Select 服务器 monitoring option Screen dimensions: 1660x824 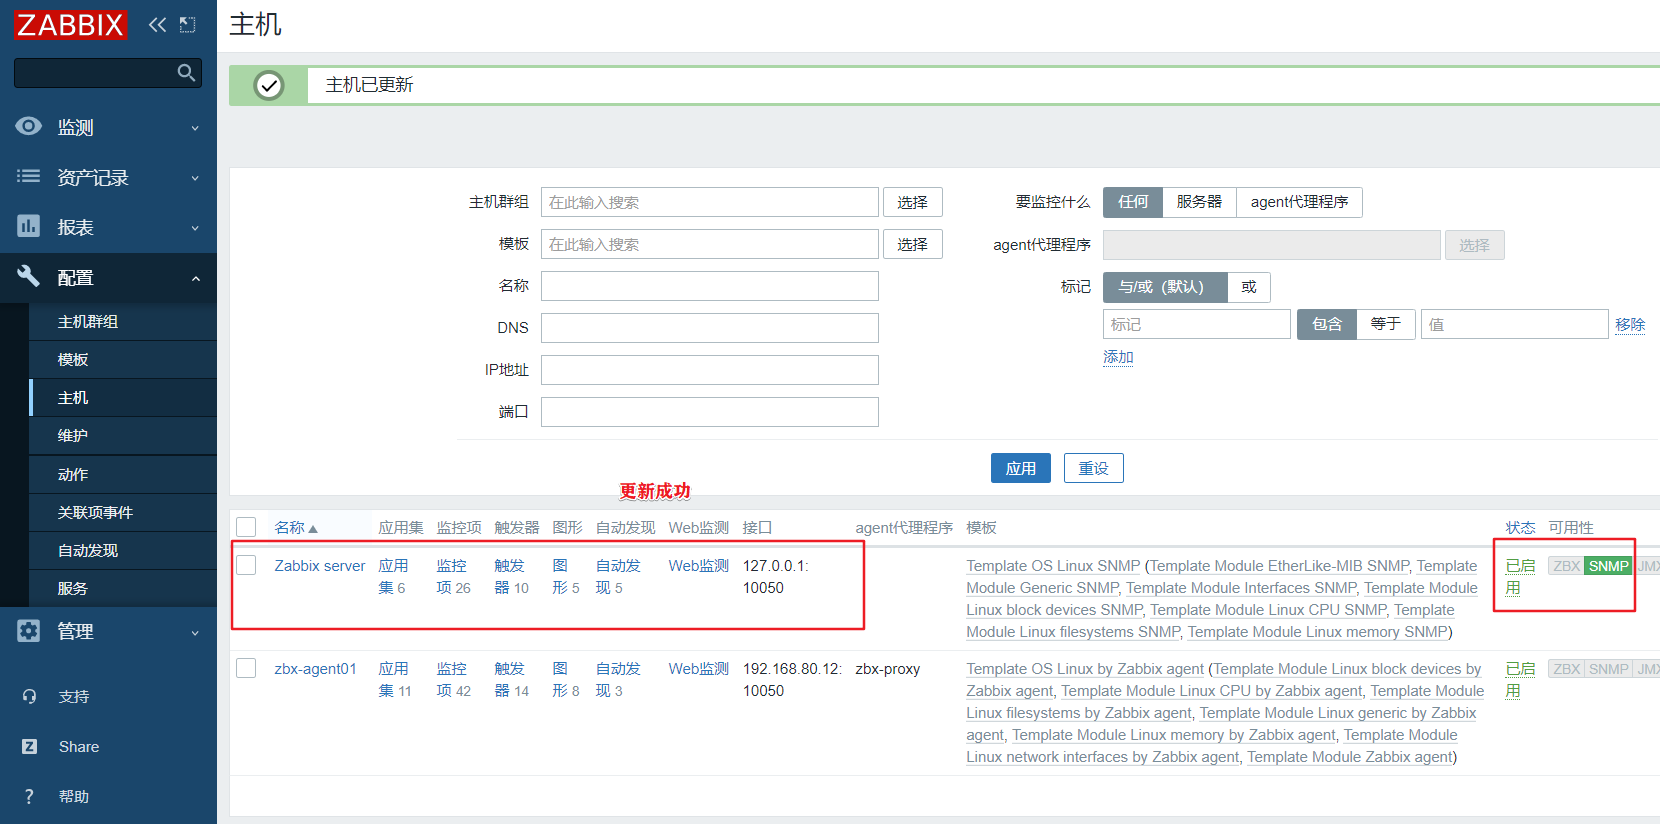coord(1199,202)
